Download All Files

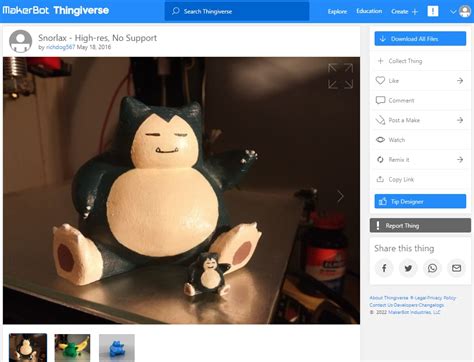pos(420,39)
